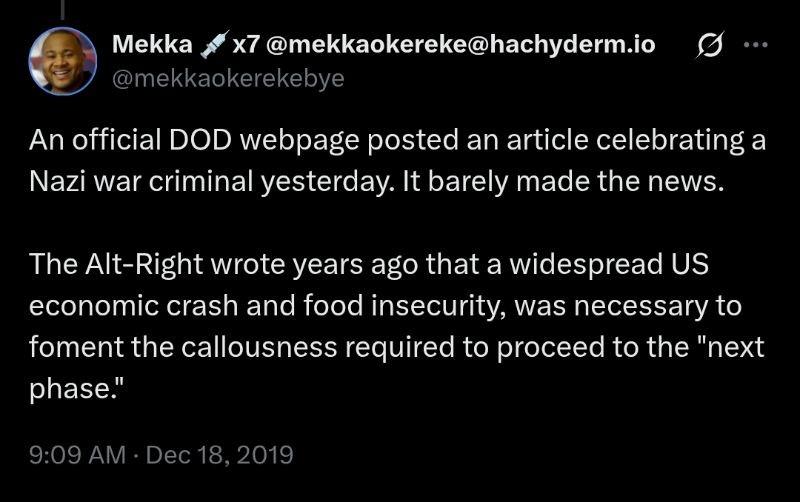Click the "x7" text after the syringe

point(245,45)
